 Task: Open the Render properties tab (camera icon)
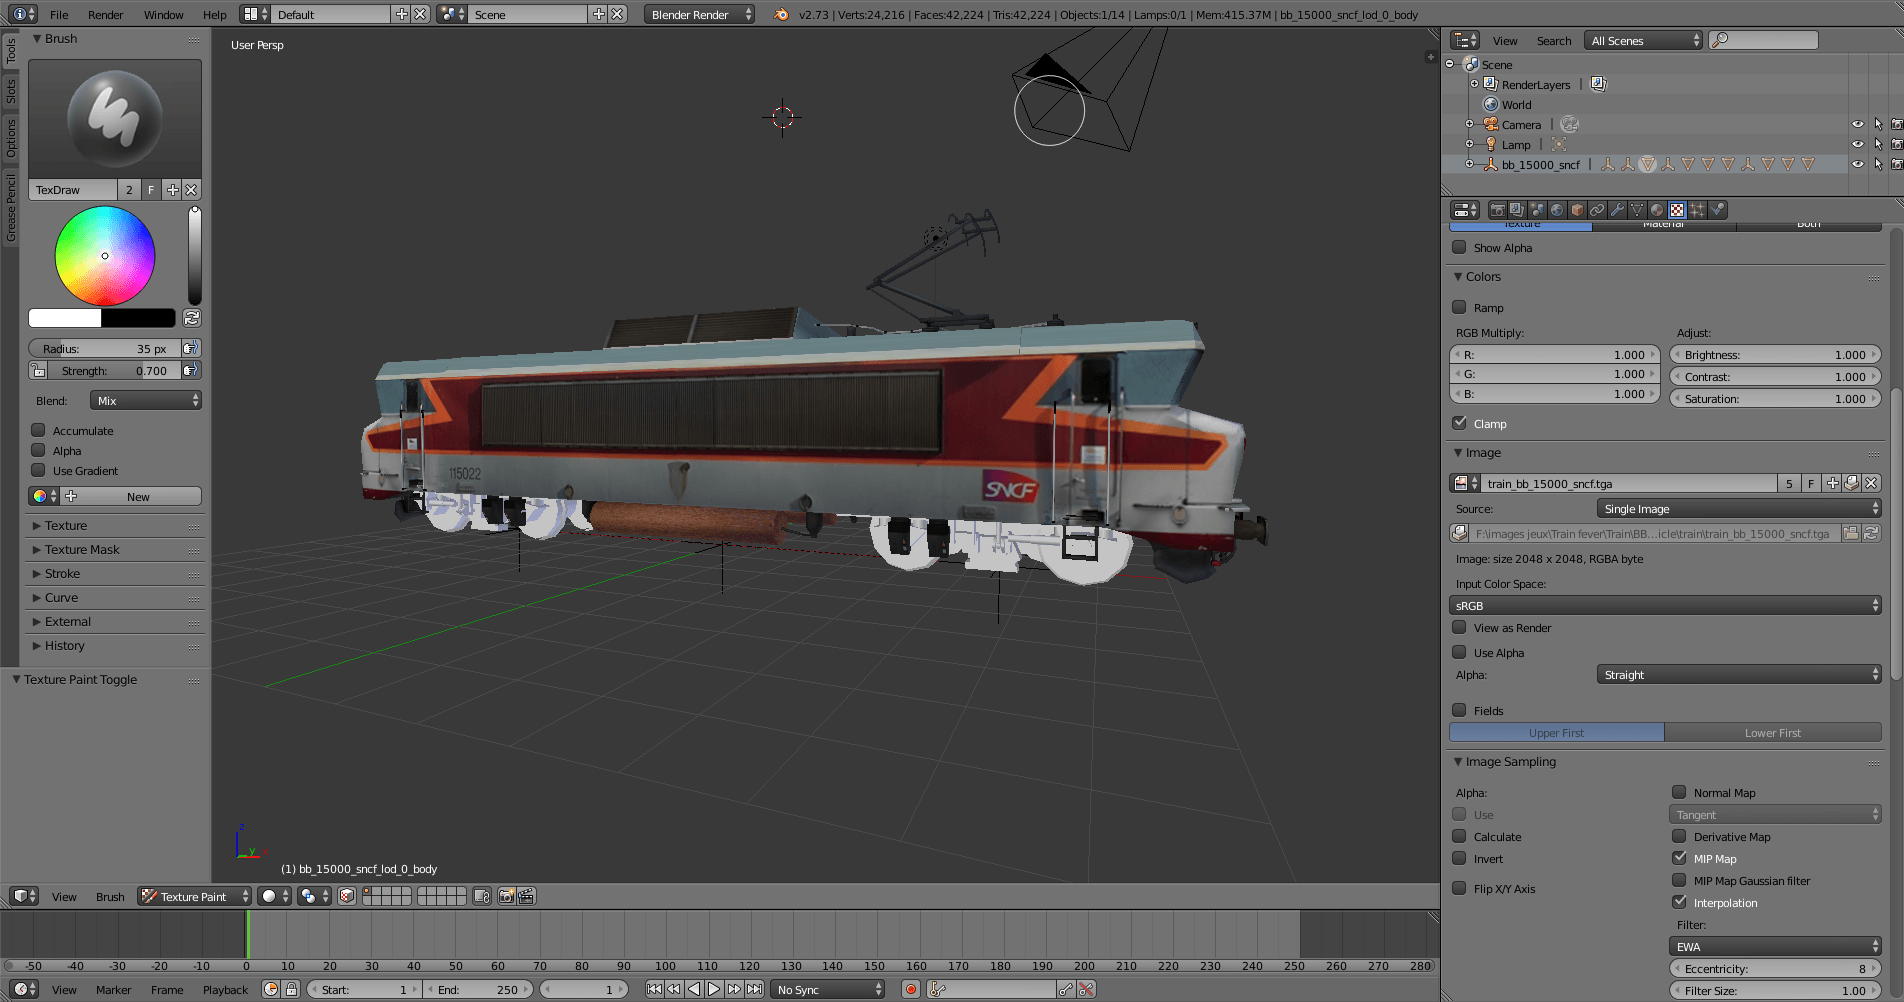[1497, 210]
